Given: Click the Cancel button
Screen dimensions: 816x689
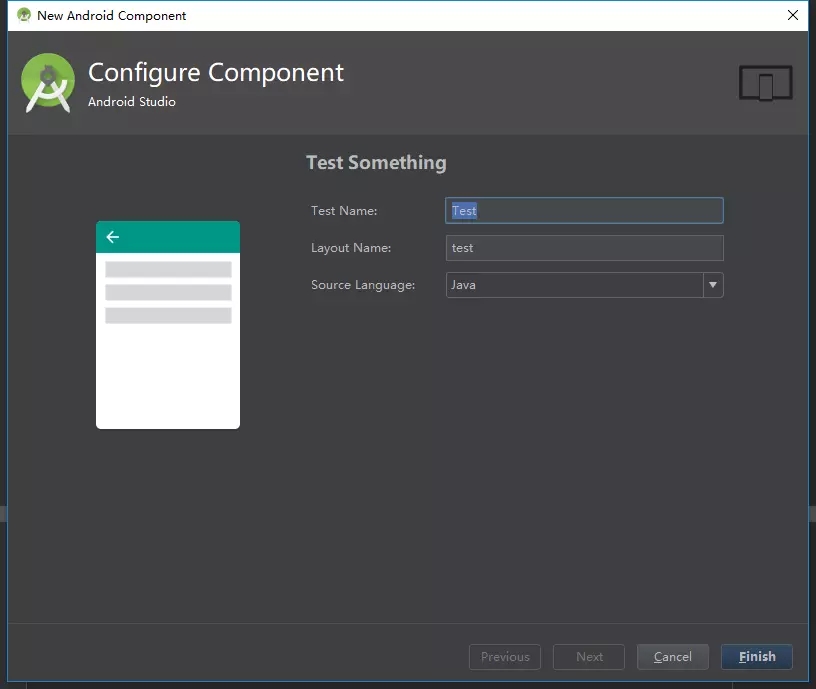Looking at the screenshot, I should tap(672, 657).
